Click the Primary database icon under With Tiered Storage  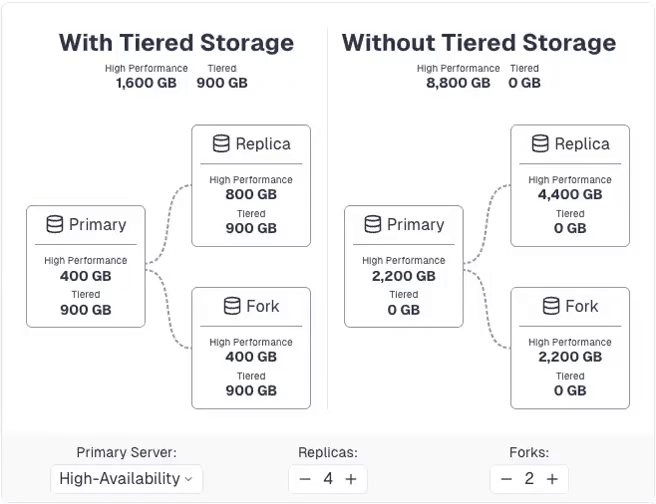point(52,225)
